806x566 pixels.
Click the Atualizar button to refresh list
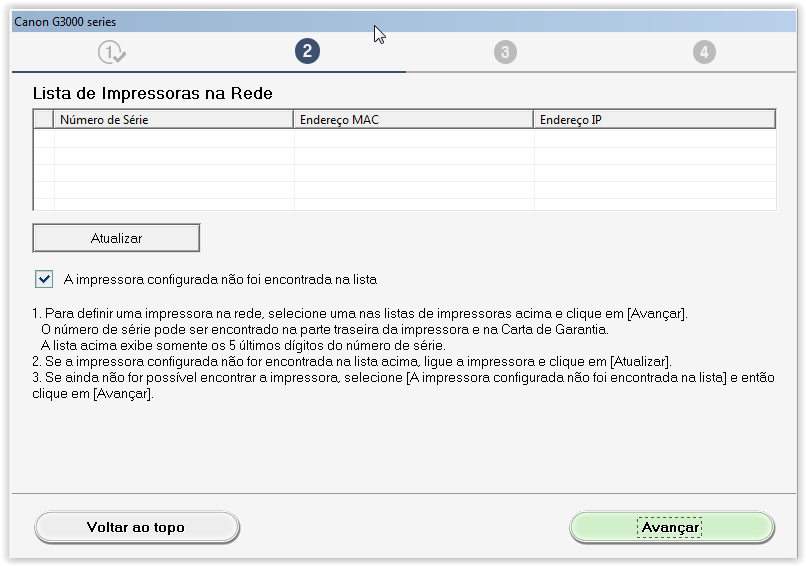tap(116, 238)
